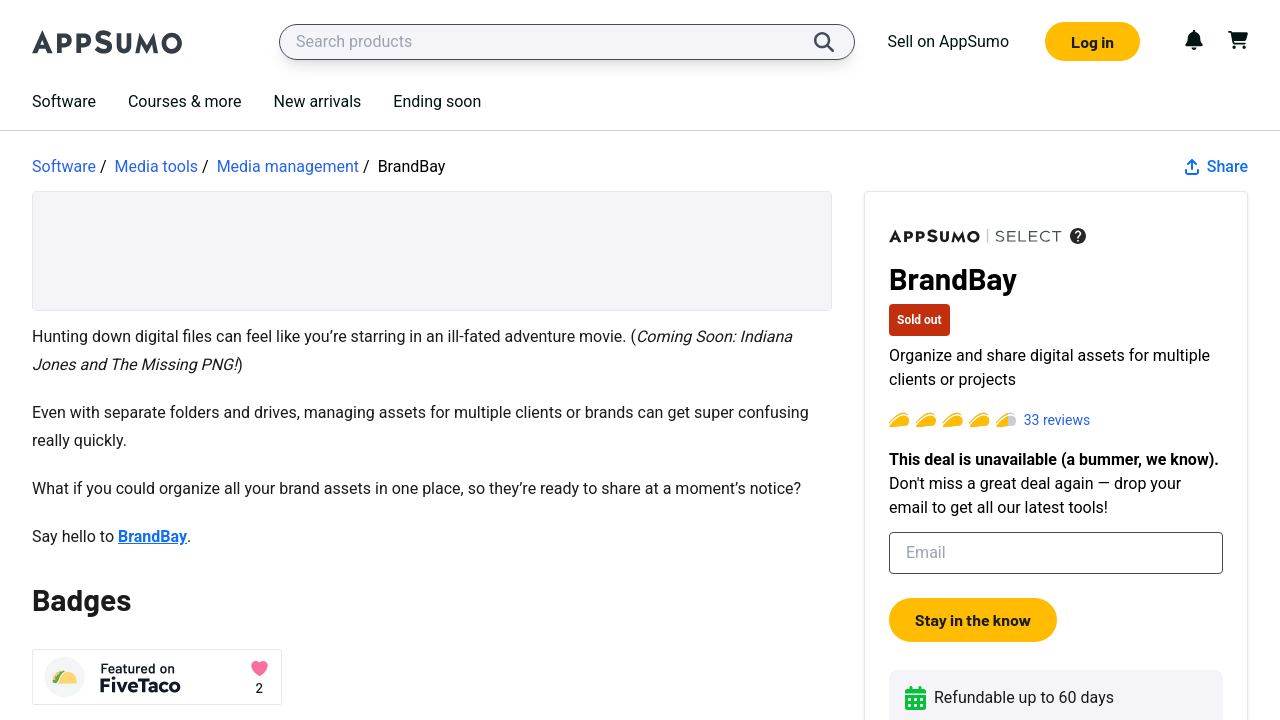Click the search magnifier icon

[823, 42]
